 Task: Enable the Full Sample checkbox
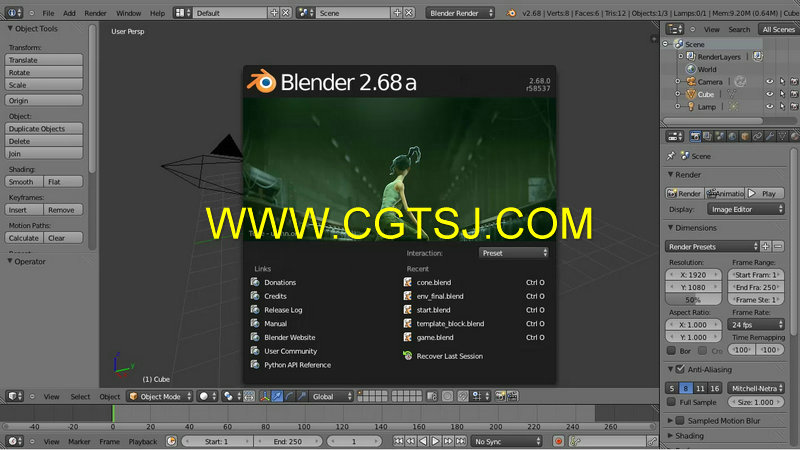coord(671,402)
